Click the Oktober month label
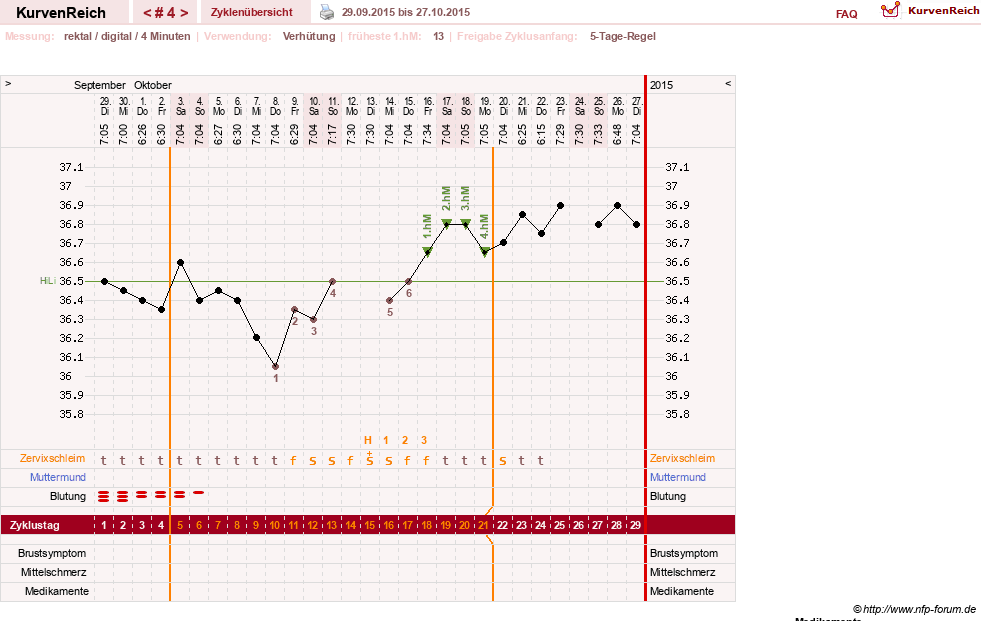981x621 pixels. coord(153,85)
